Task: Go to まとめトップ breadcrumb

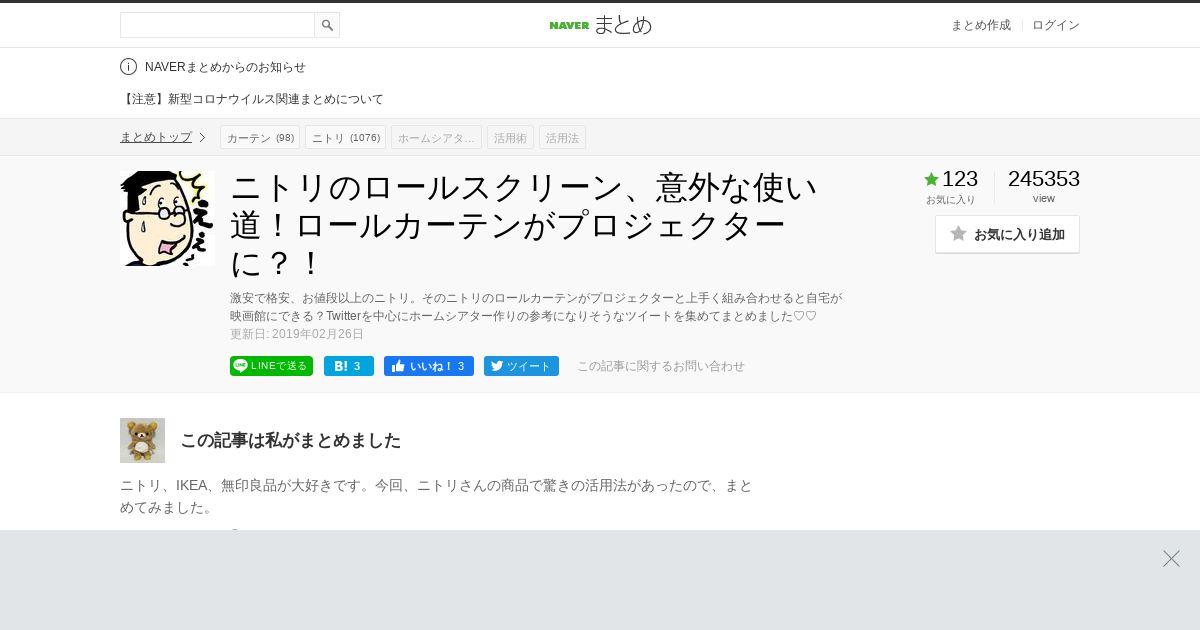Action: [x=156, y=137]
